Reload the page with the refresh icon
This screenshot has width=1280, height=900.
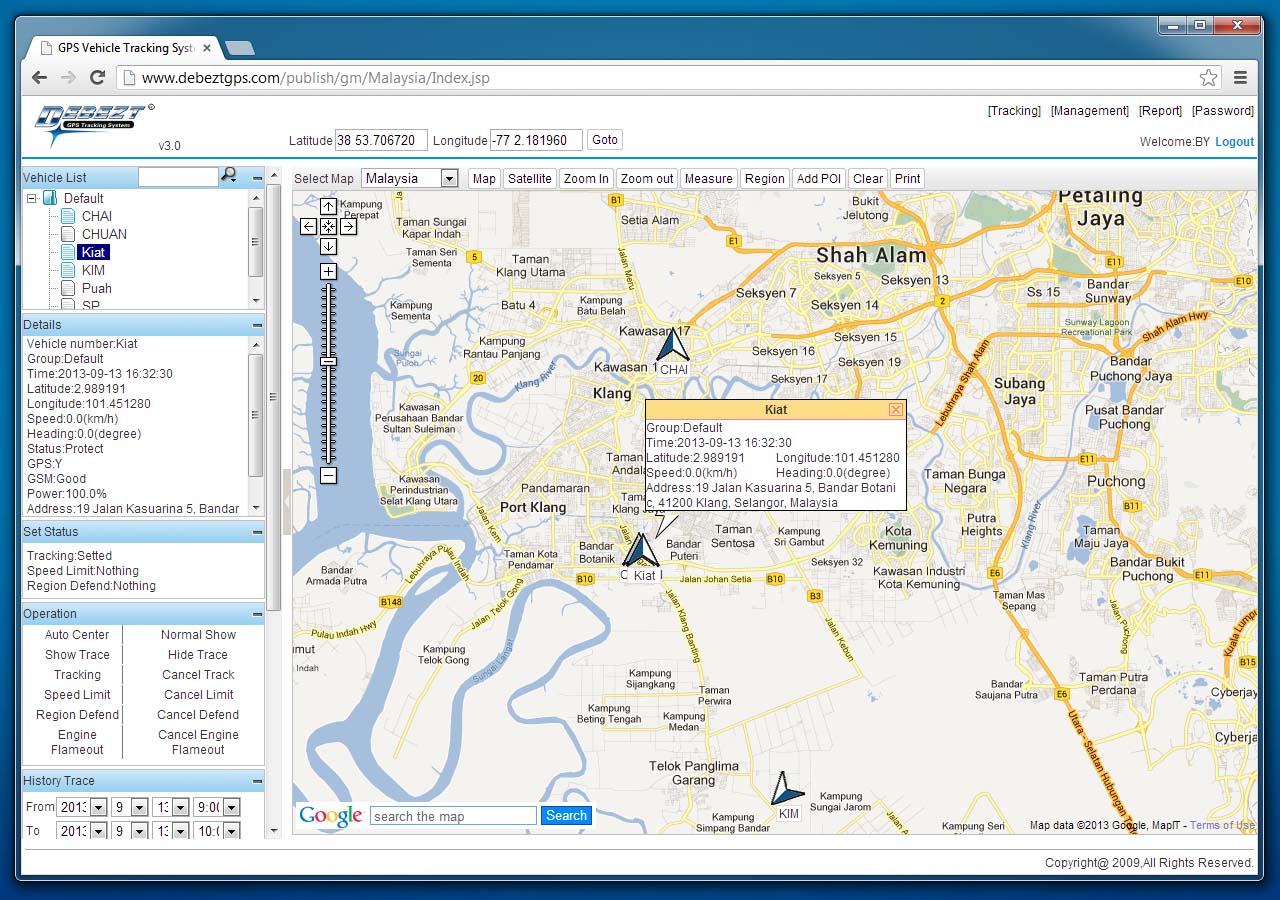click(97, 77)
